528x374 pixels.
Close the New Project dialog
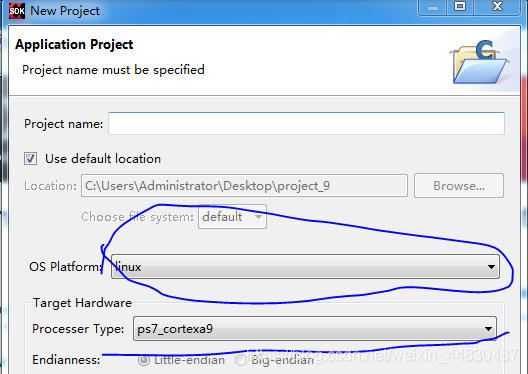497,7
